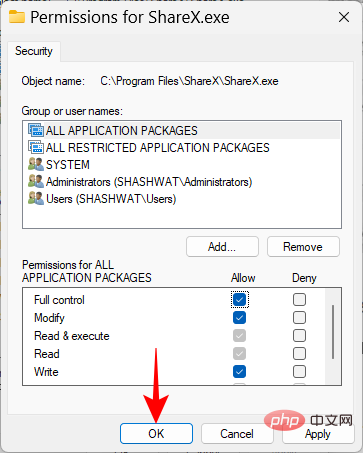
Task: Click the SYSTEM user group icon
Action: click(x=36, y=164)
